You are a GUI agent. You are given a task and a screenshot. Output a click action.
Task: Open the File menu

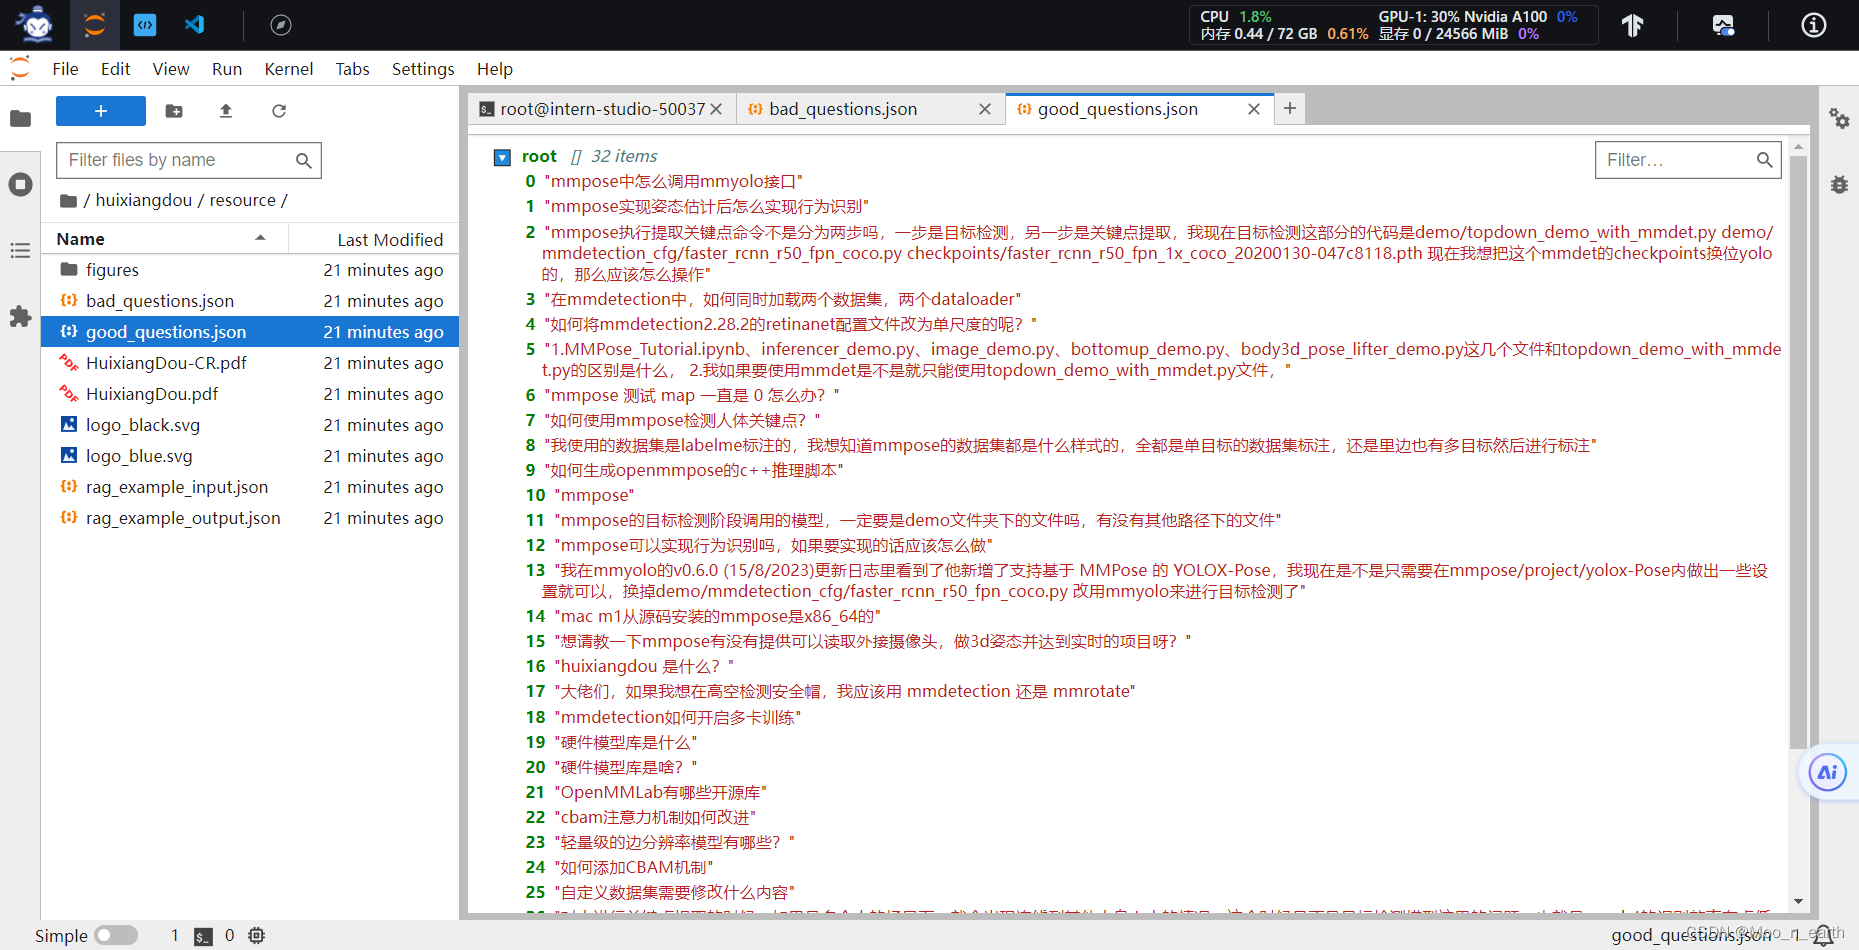click(x=65, y=69)
